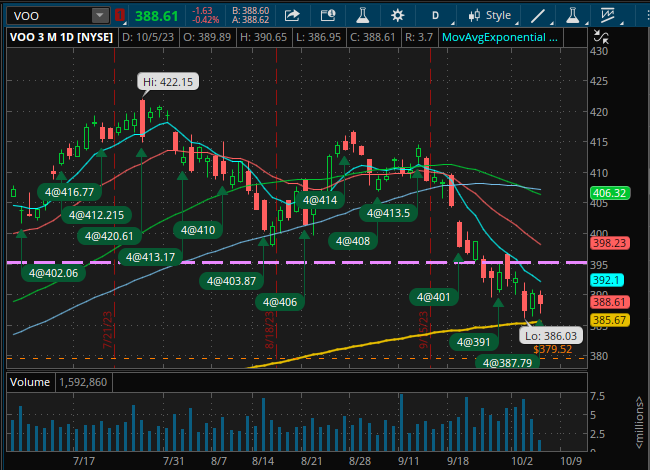The height and width of the screenshot is (470, 650).
Task: Select the 4@391 trade bubble
Action: 473,342
